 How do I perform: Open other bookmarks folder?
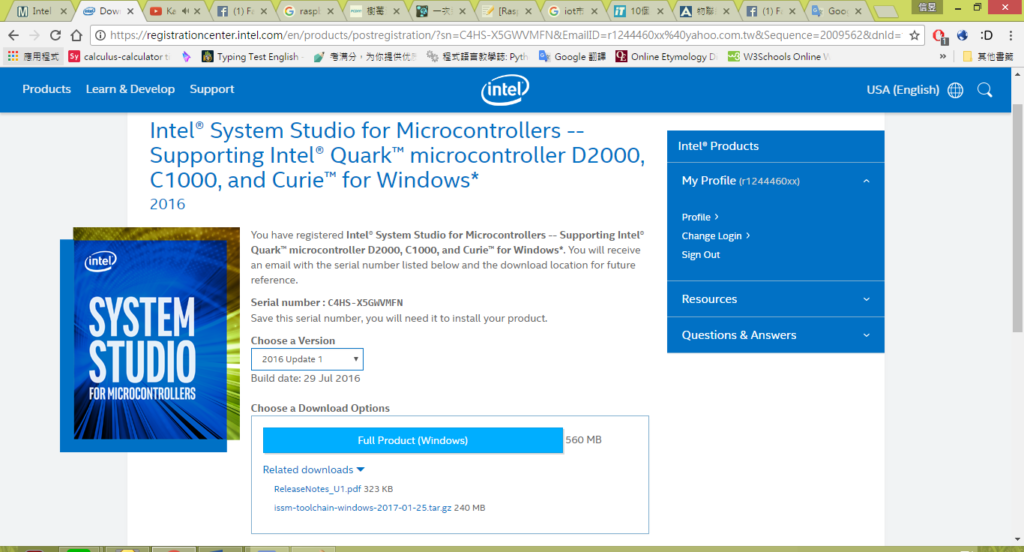(x=988, y=57)
